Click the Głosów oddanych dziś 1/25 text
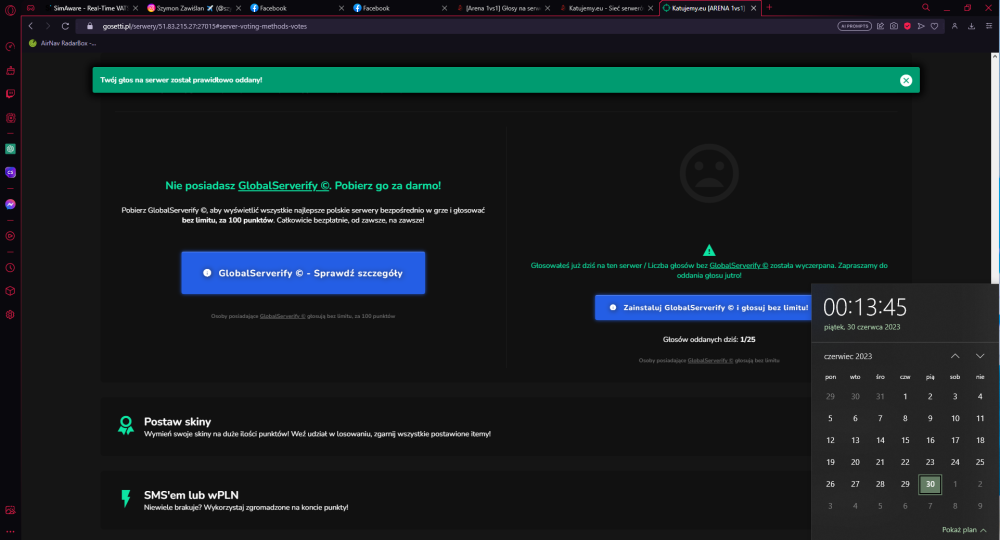The width and height of the screenshot is (1000, 540). [709, 340]
